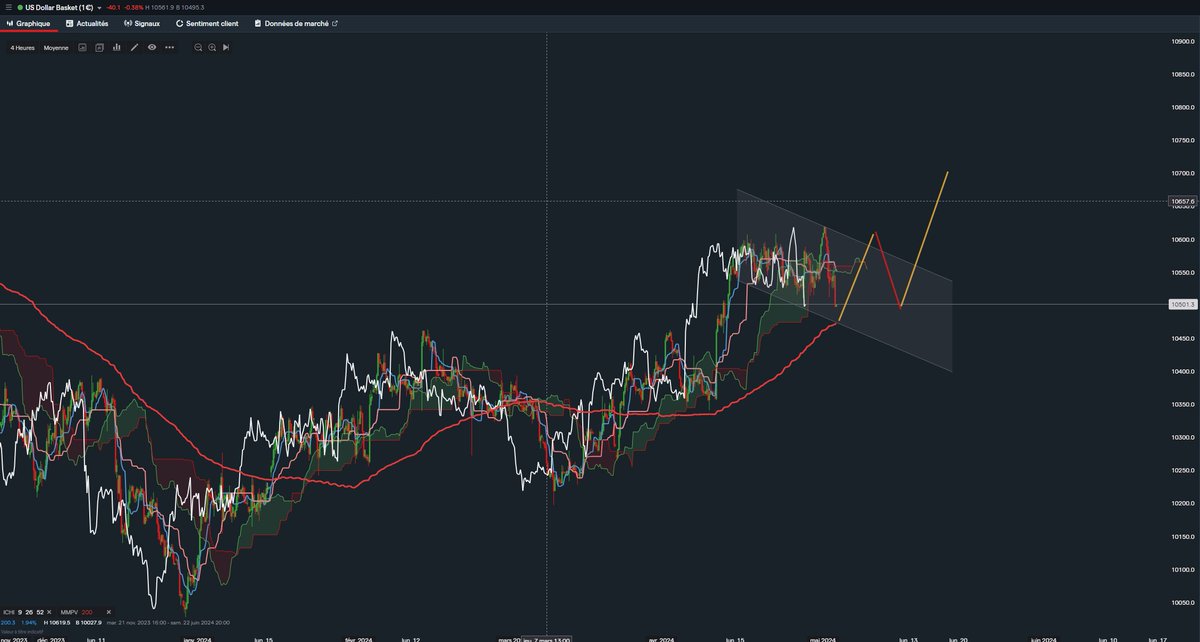Open the three-dots more options menu
This screenshot has height=642, width=1200.
[170, 47]
